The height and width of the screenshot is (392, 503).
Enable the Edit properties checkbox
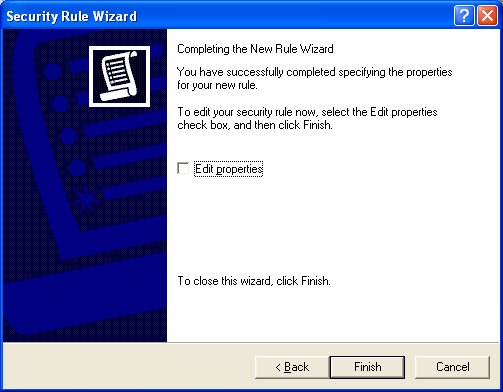[183, 168]
